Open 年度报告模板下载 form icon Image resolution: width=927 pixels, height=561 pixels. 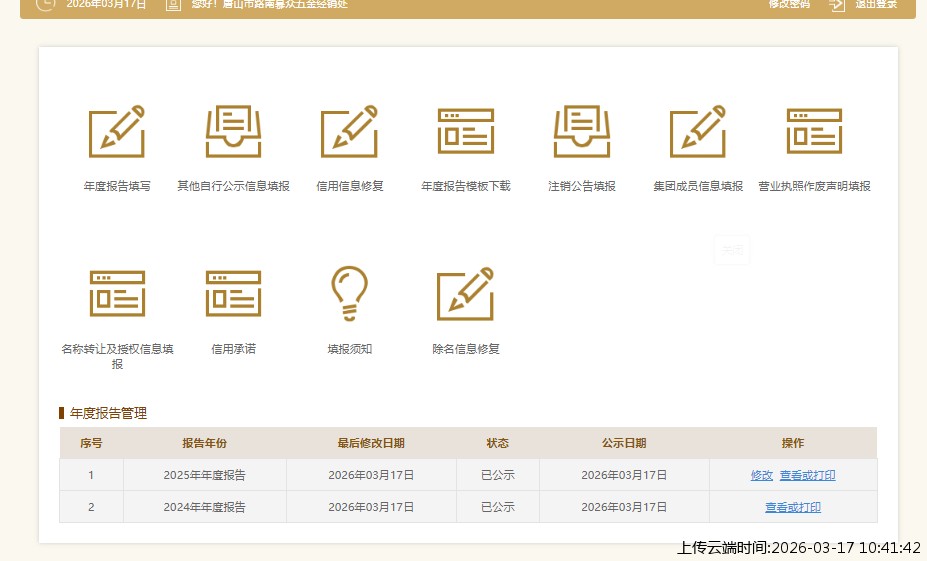(466, 131)
